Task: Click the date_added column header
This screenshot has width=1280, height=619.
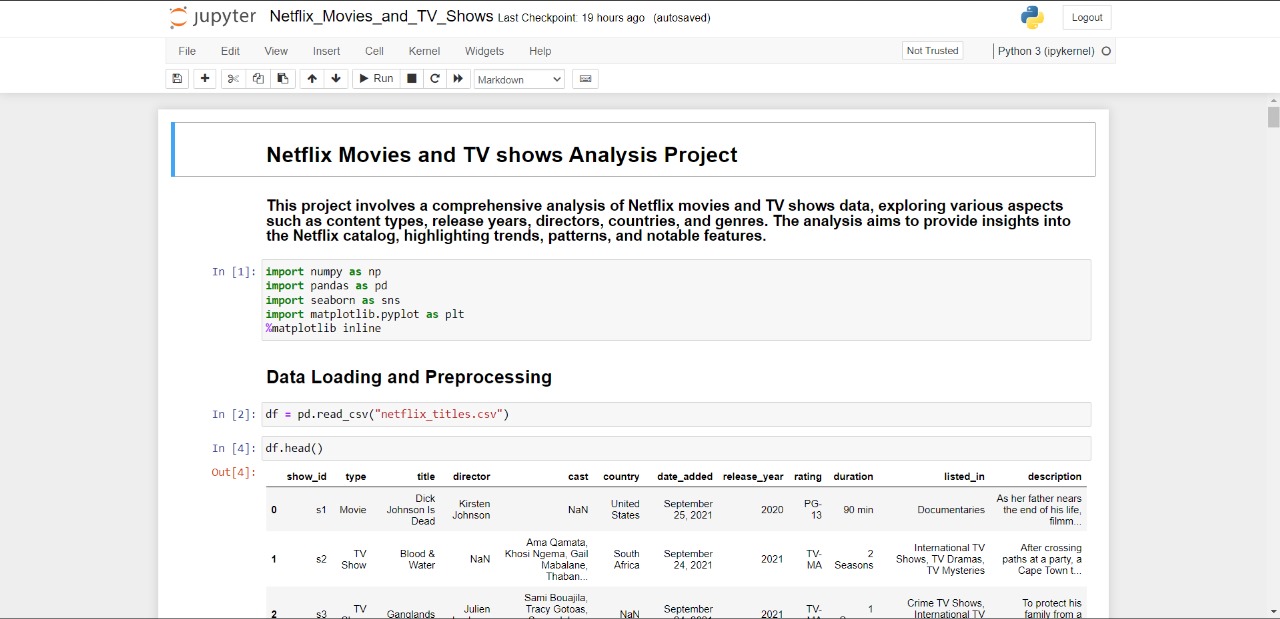Action: tap(685, 477)
